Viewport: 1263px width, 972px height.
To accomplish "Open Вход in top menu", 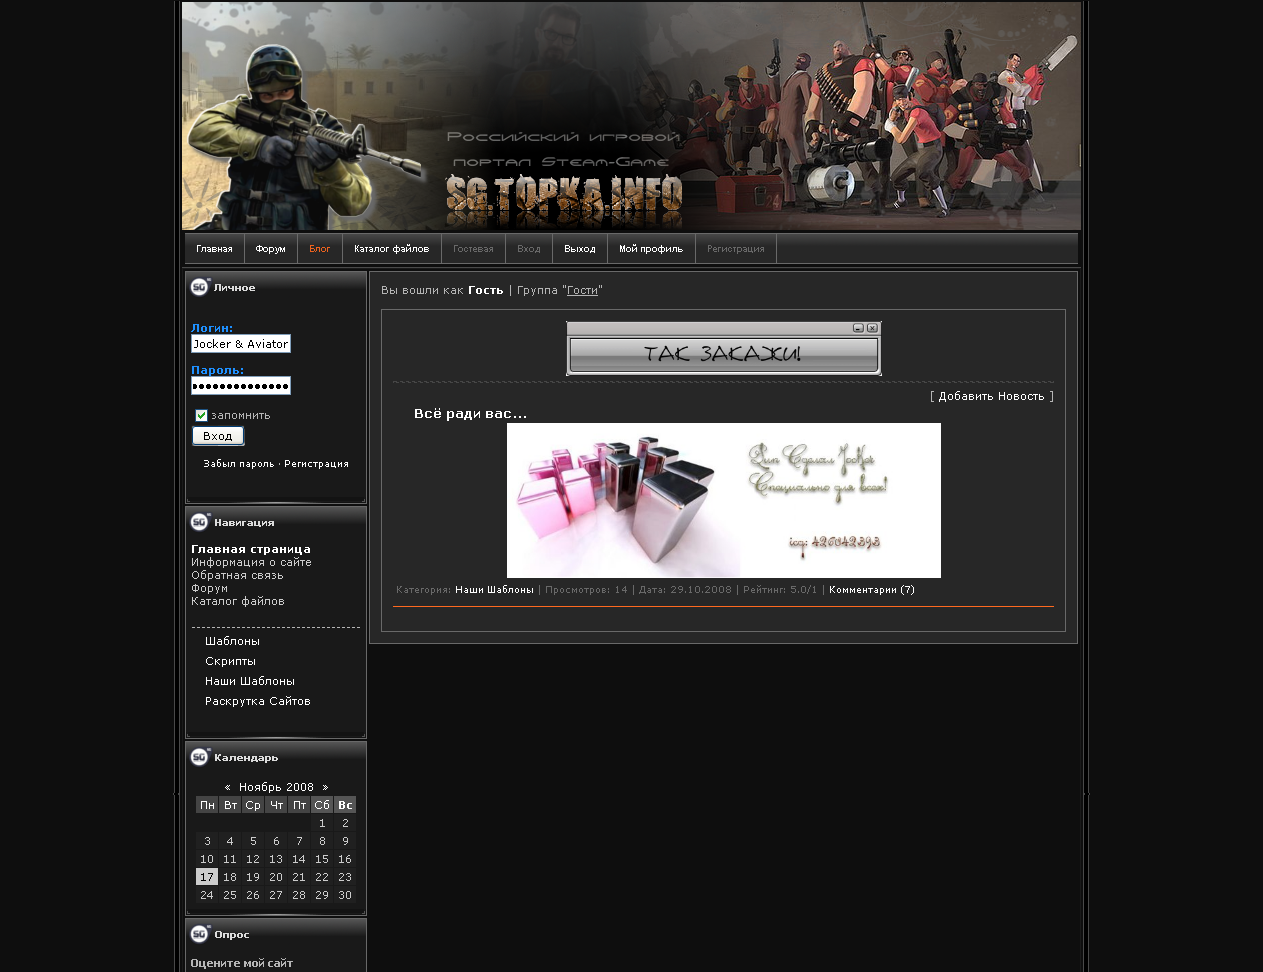I will (529, 249).
